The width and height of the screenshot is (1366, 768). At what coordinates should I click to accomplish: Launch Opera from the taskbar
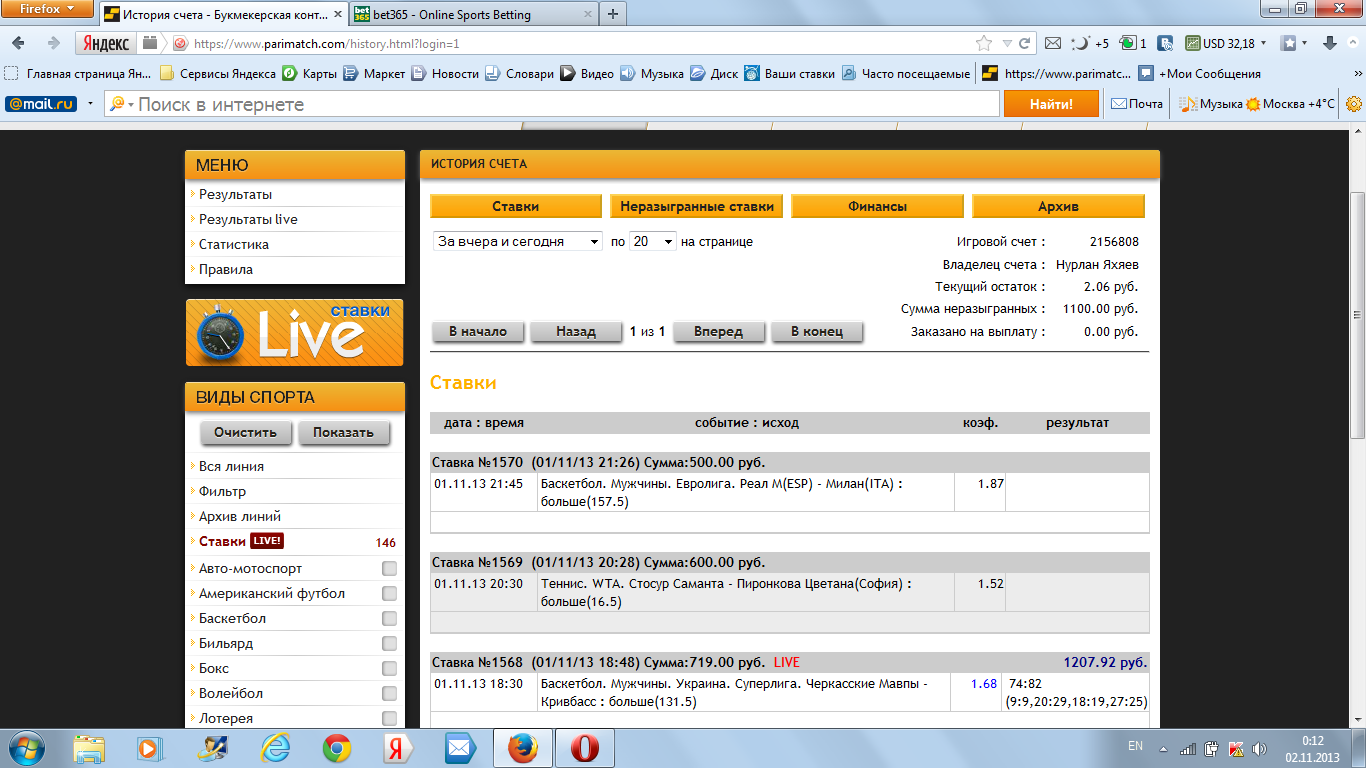coord(585,747)
